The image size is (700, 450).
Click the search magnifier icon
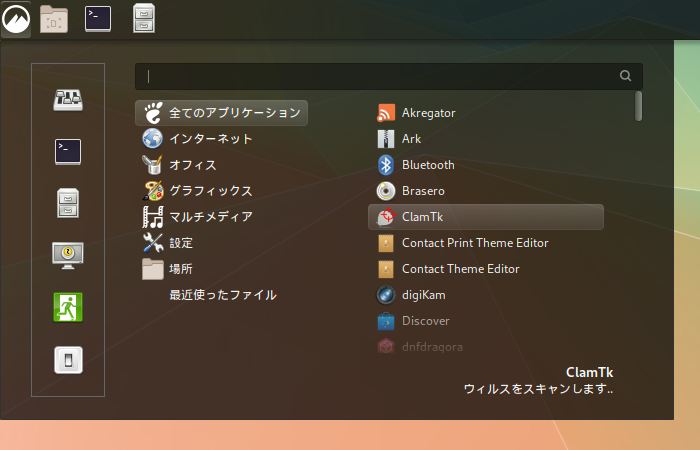[625, 76]
